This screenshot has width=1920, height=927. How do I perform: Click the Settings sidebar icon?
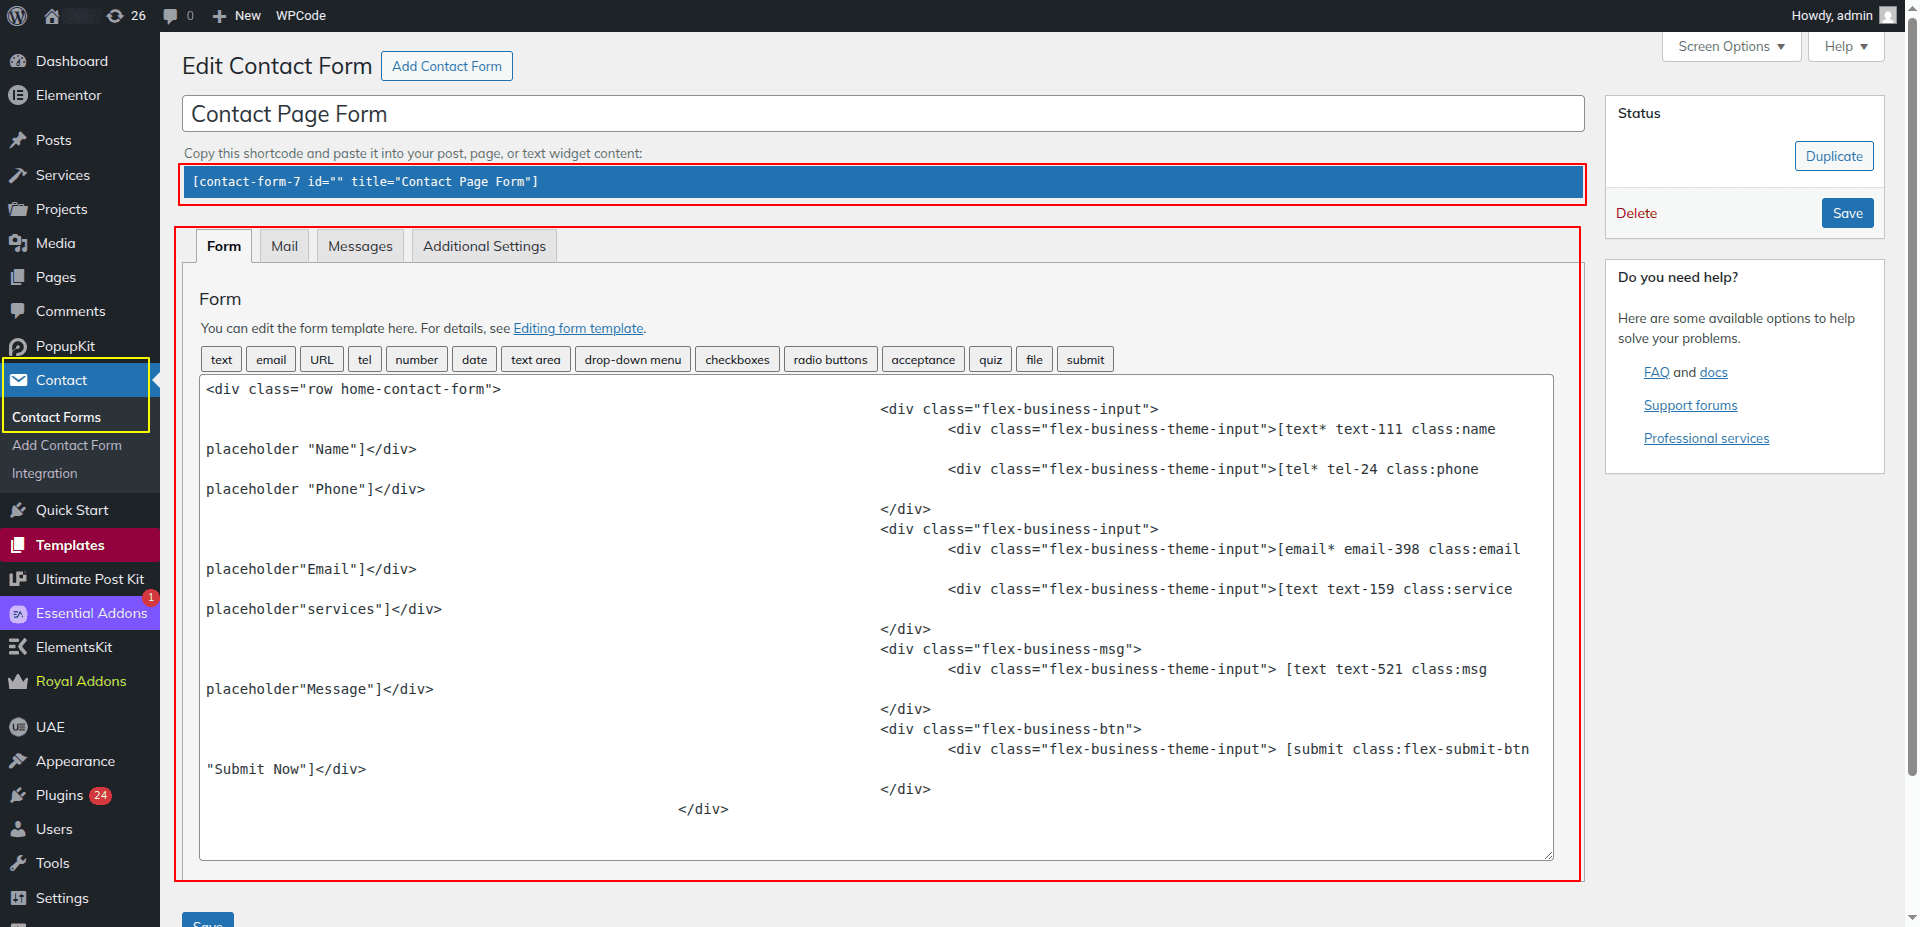[x=18, y=898]
